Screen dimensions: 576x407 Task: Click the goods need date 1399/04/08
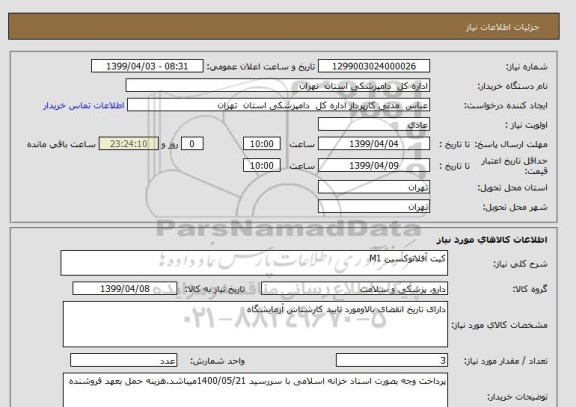pos(125,289)
